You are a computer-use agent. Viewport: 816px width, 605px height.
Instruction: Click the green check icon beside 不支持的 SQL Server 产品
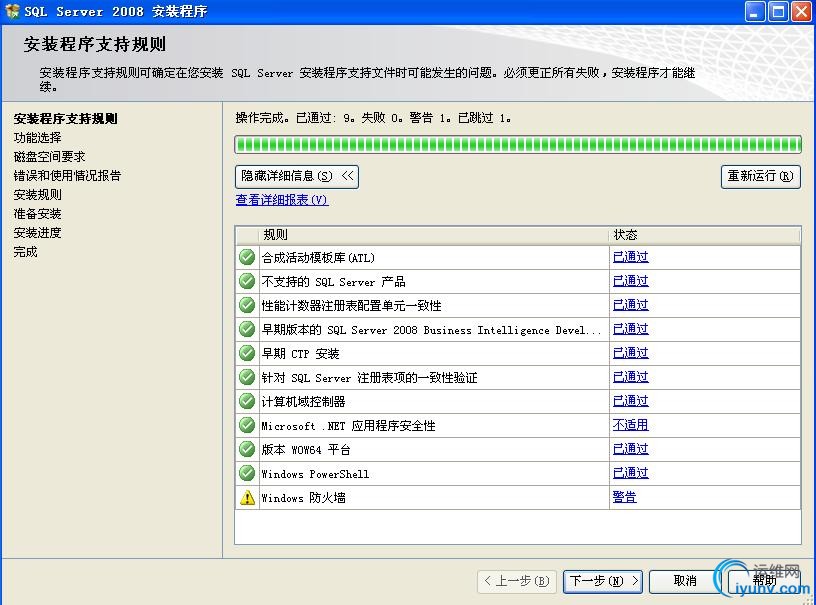pyautogui.click(x=247, y=281)
